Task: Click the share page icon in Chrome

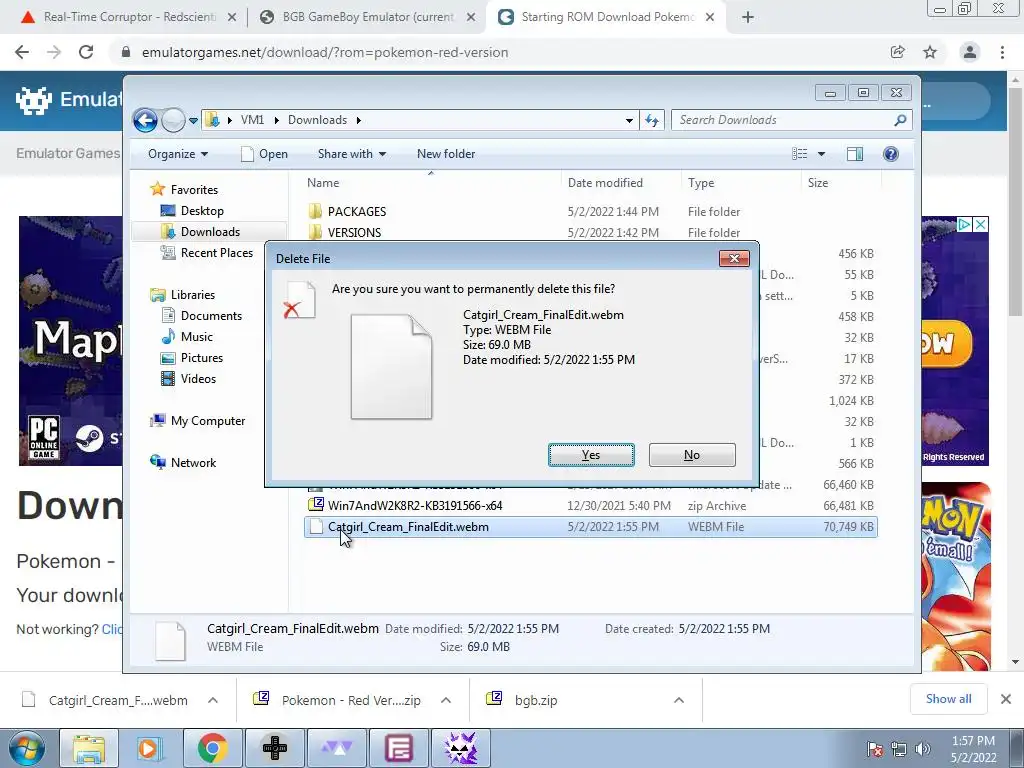Action: [x=897, y=52]
